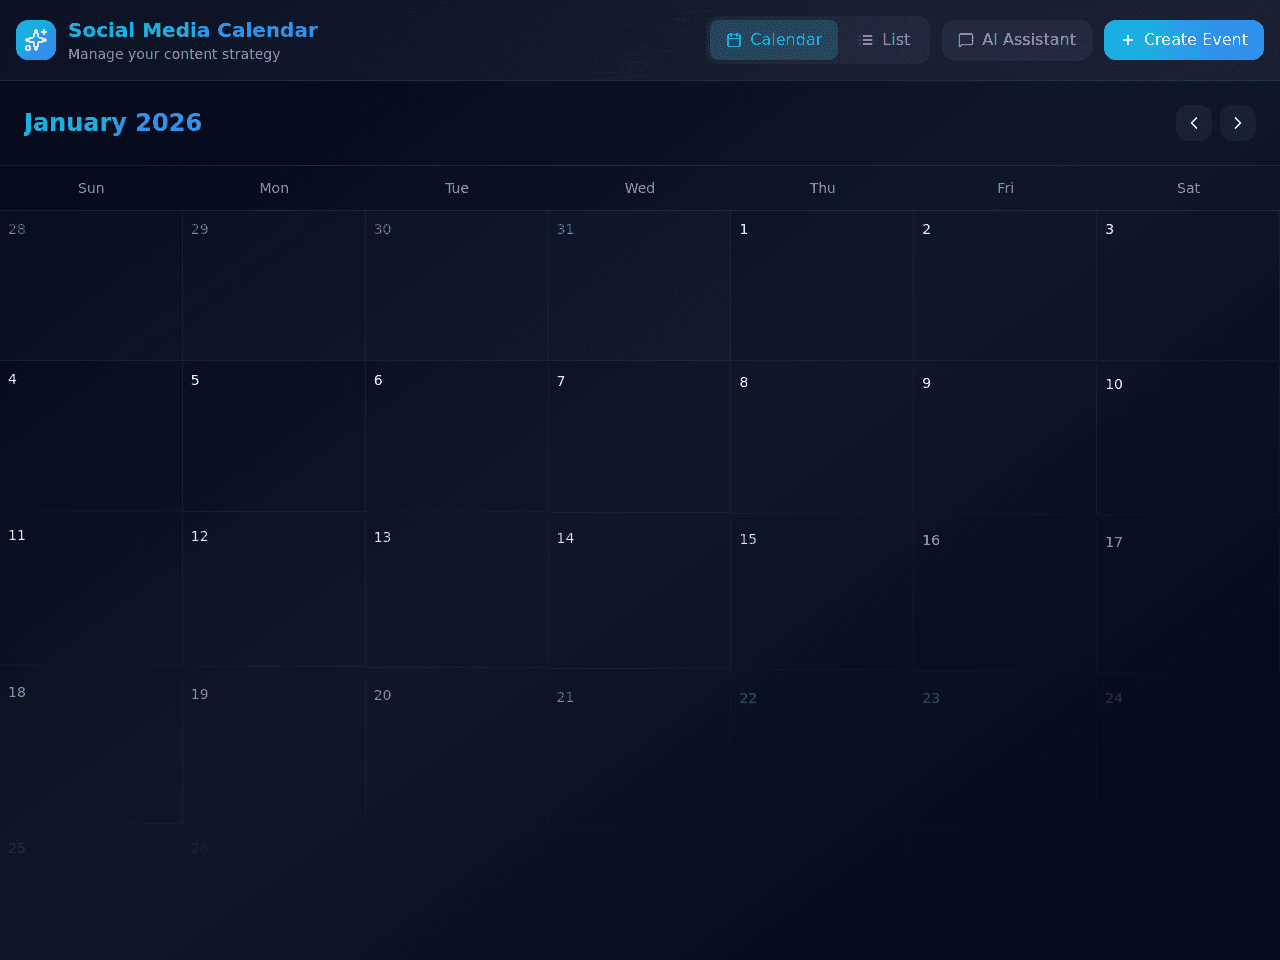Select the January 6 day cell
This screenshot has width=1280, height=960.
(457, 437)
